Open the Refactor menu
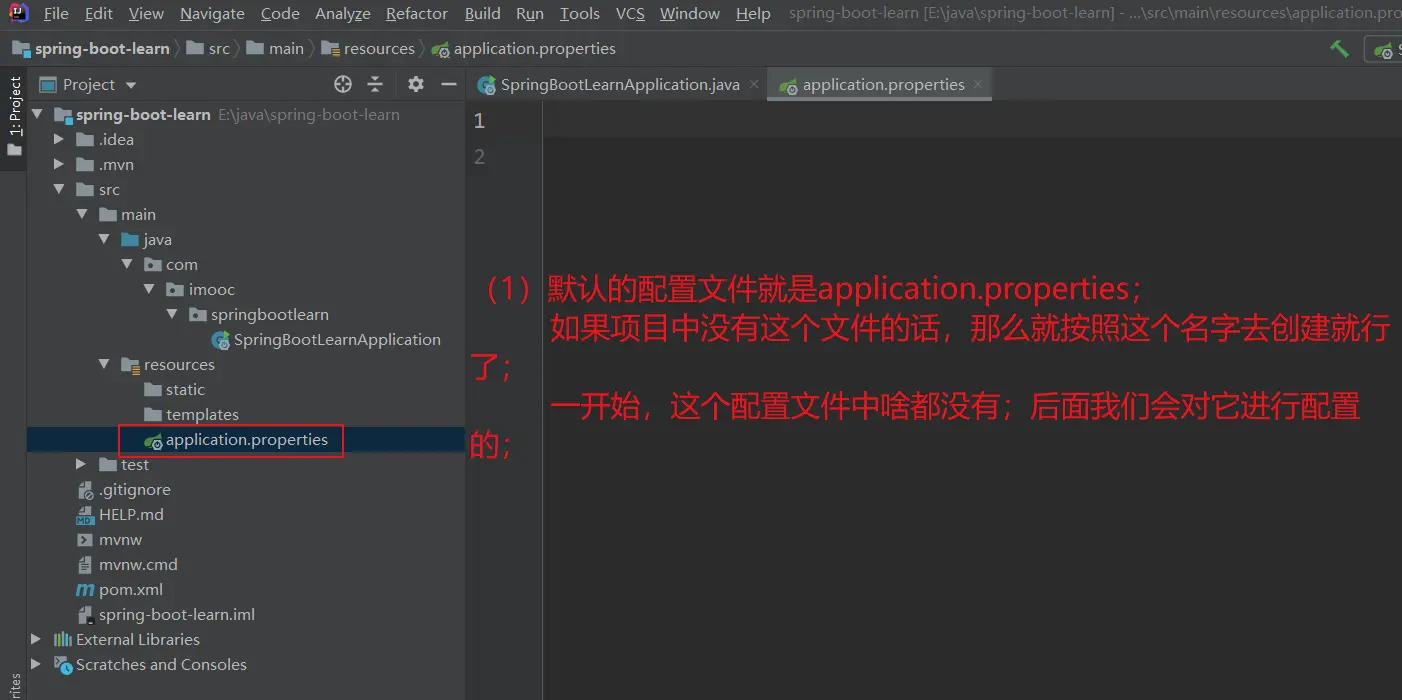 pos(416,13)
